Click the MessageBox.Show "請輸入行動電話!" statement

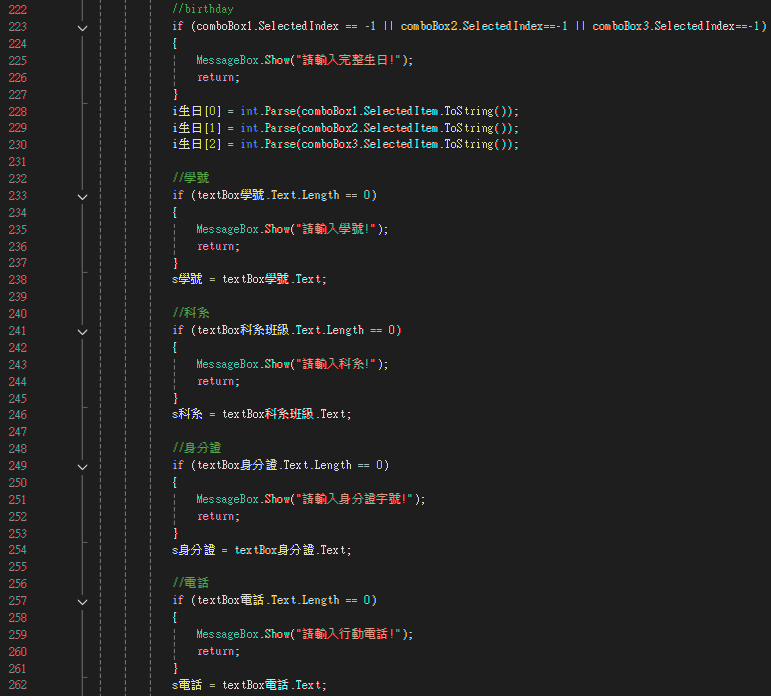[x=305, y=634]
